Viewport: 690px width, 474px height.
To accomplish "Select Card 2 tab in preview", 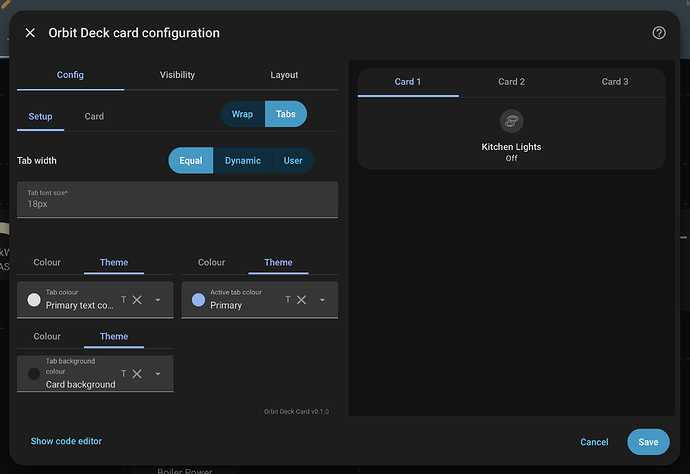I will click(x=511, y=82).
